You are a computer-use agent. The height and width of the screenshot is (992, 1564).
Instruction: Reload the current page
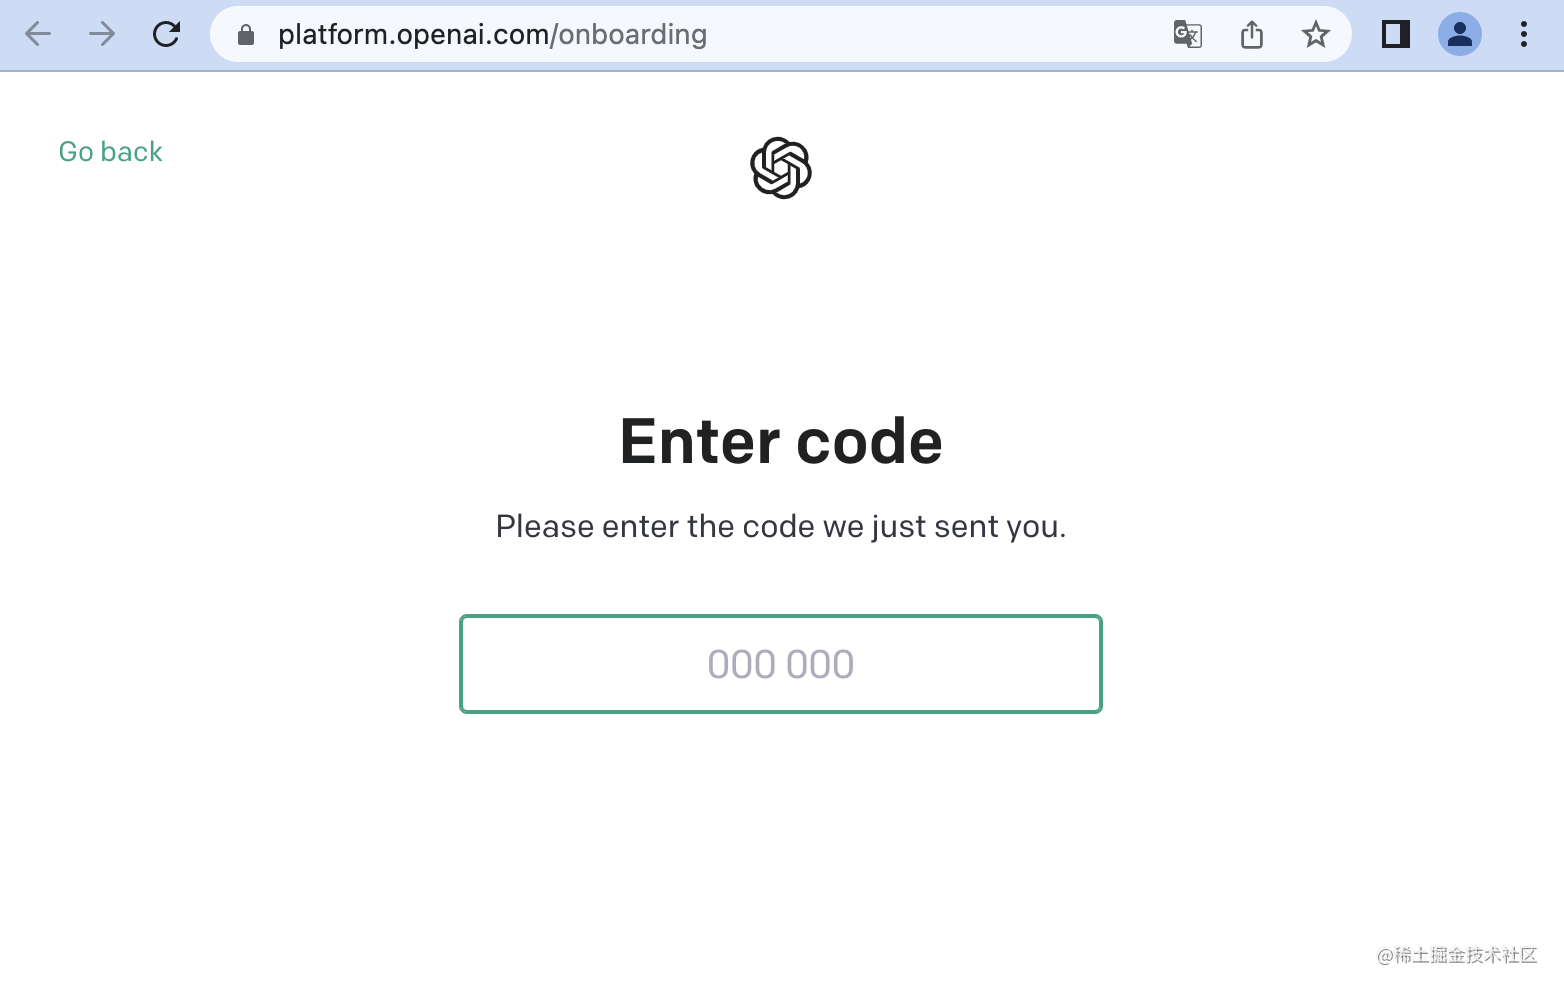pos(166,34)
